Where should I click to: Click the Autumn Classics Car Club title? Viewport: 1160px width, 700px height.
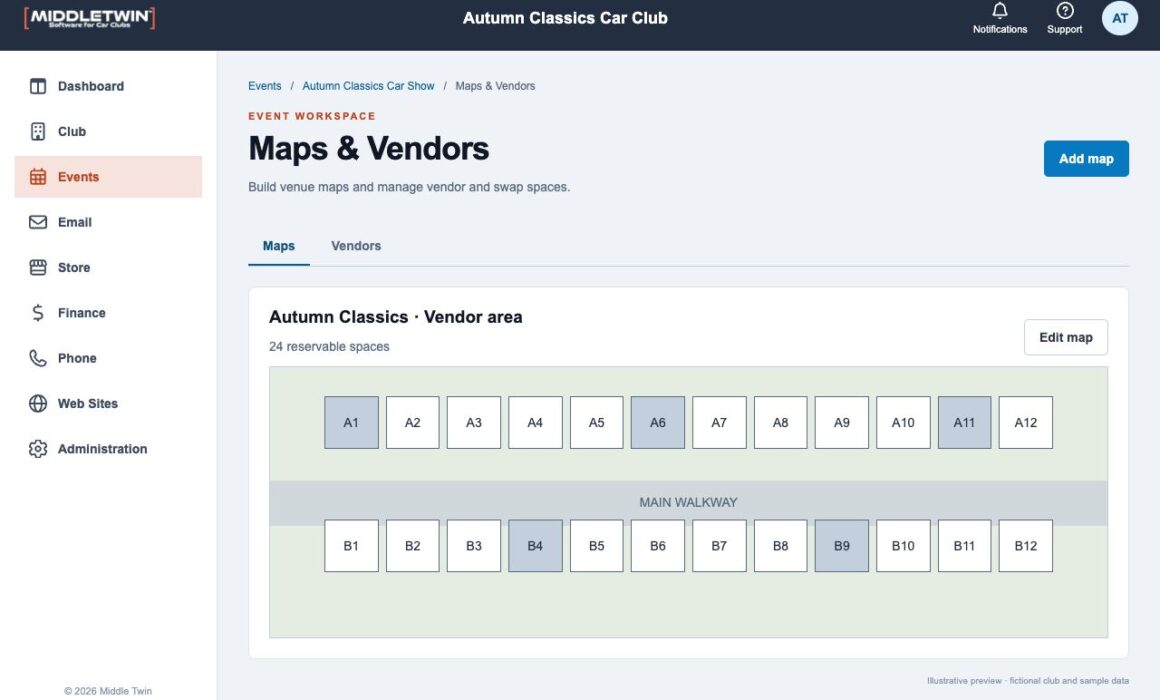(x=565, y=18)
